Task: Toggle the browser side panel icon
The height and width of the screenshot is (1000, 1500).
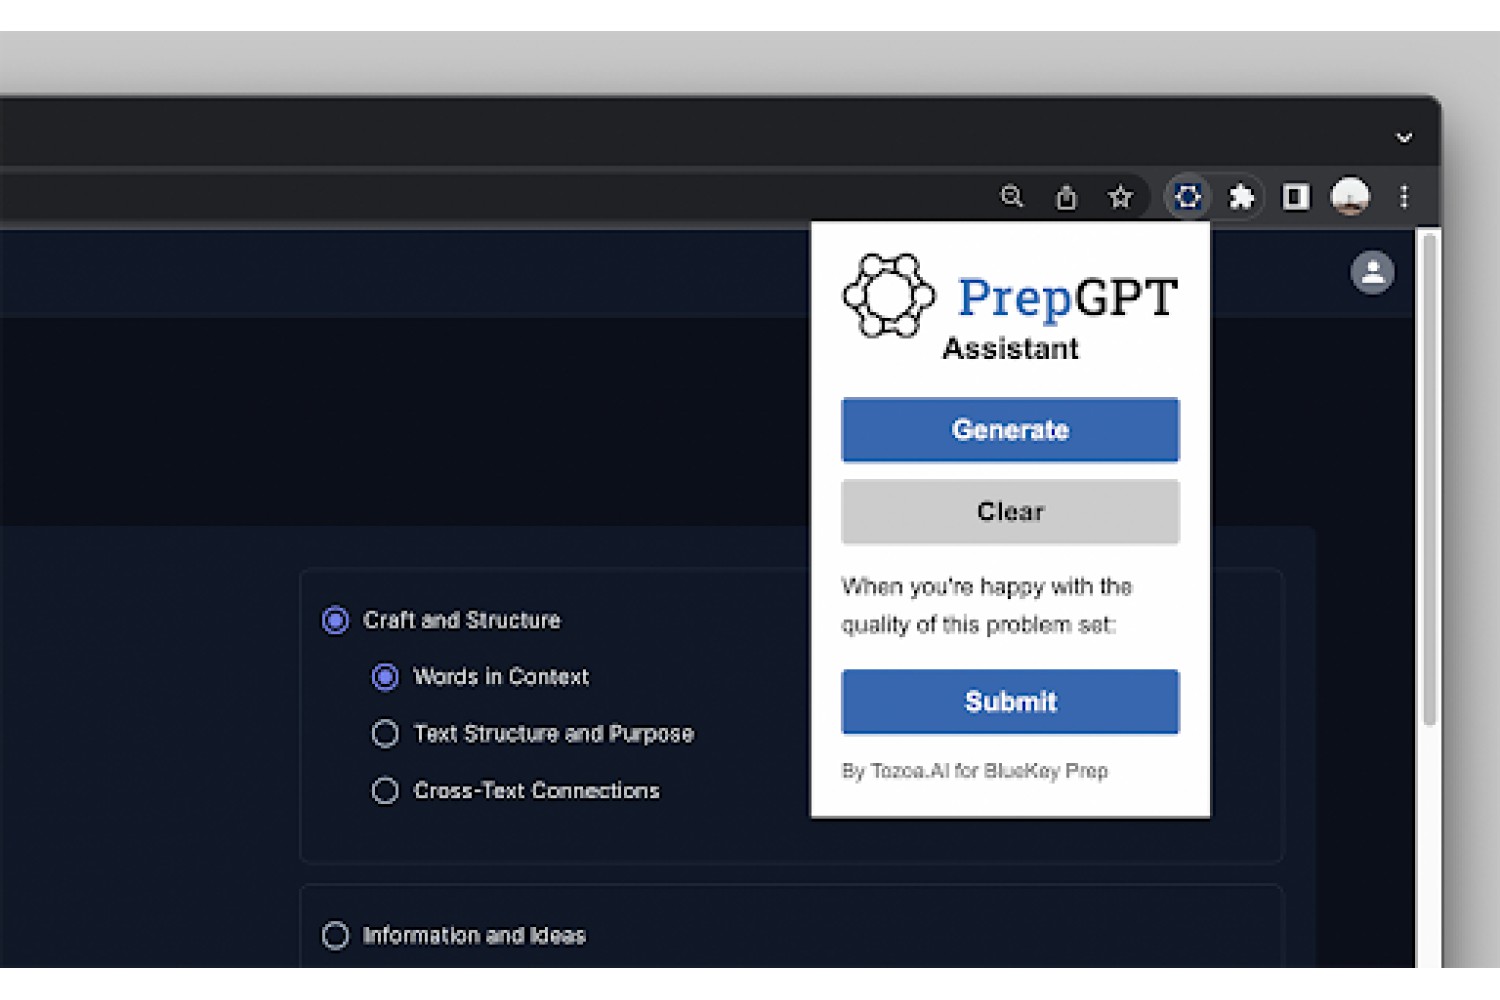Action: tap(1296, 197)
